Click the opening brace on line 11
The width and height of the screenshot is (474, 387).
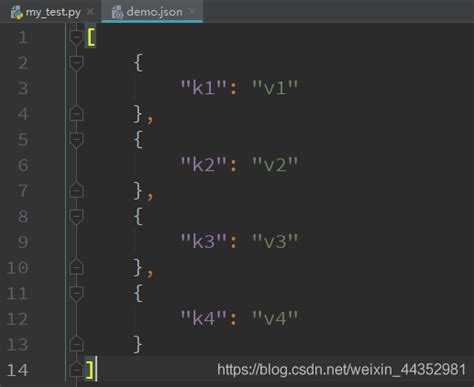(139, 293)
